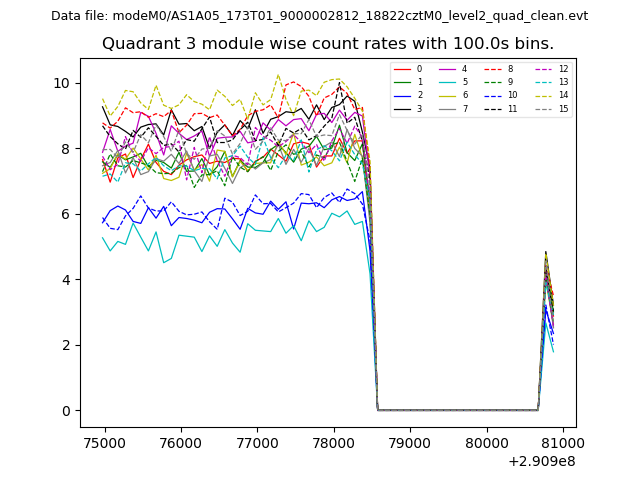
Task: Select the red dashed legend line for module 8
Action: 492,69
